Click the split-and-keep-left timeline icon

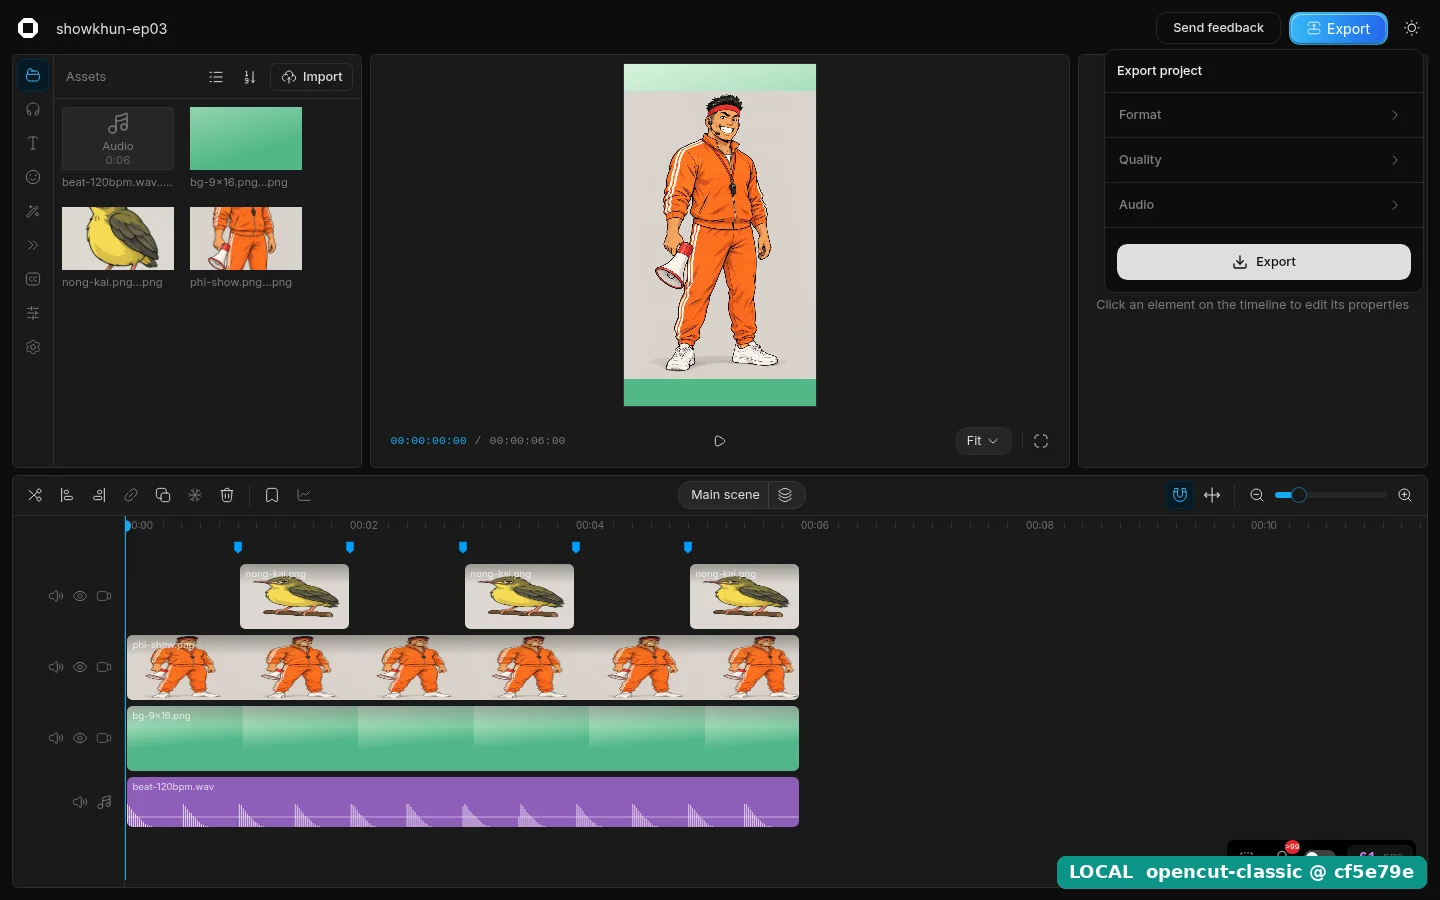[67, 495]
